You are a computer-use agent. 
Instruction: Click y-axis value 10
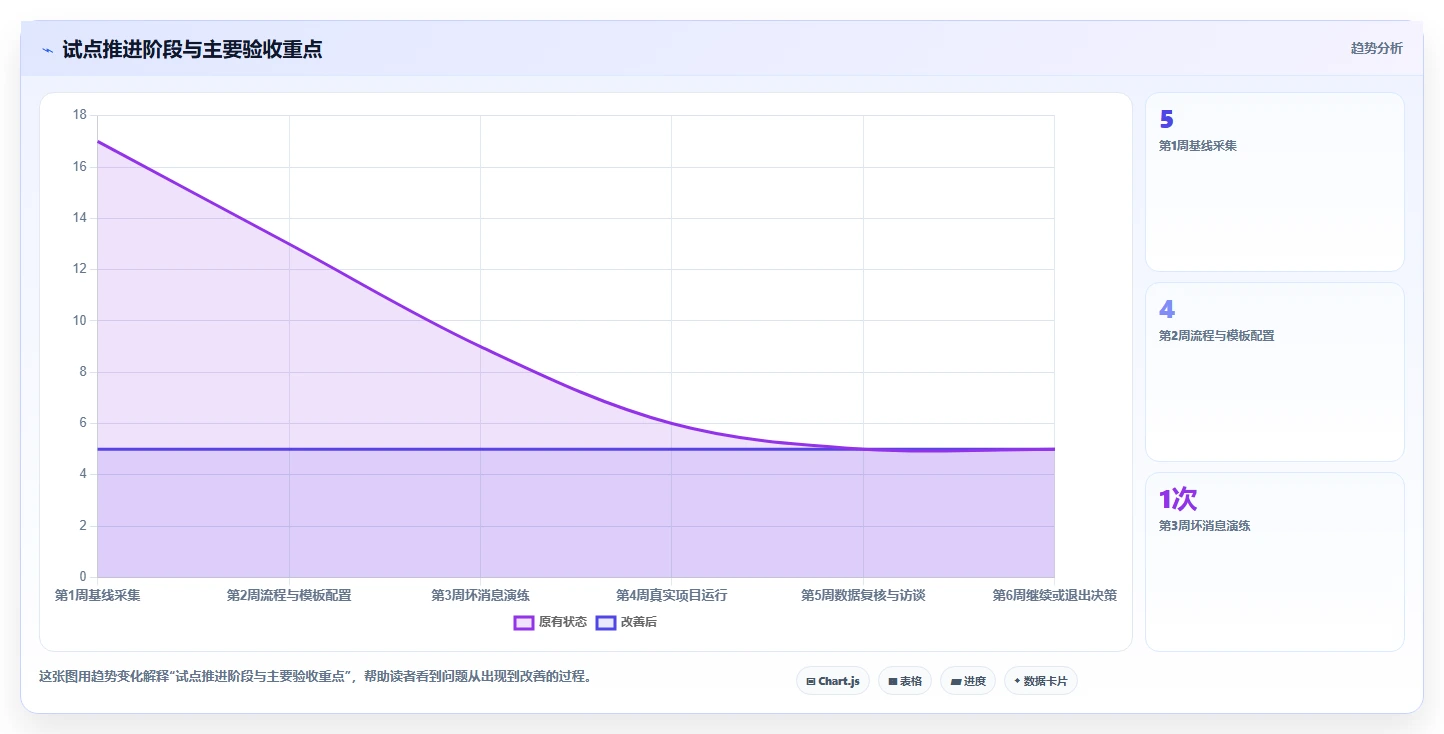(x=80, y=321)
